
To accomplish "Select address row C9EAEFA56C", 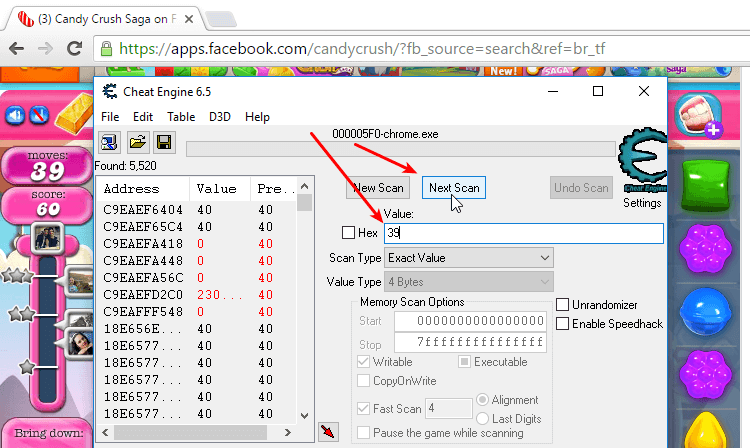I will pos(196,278).
